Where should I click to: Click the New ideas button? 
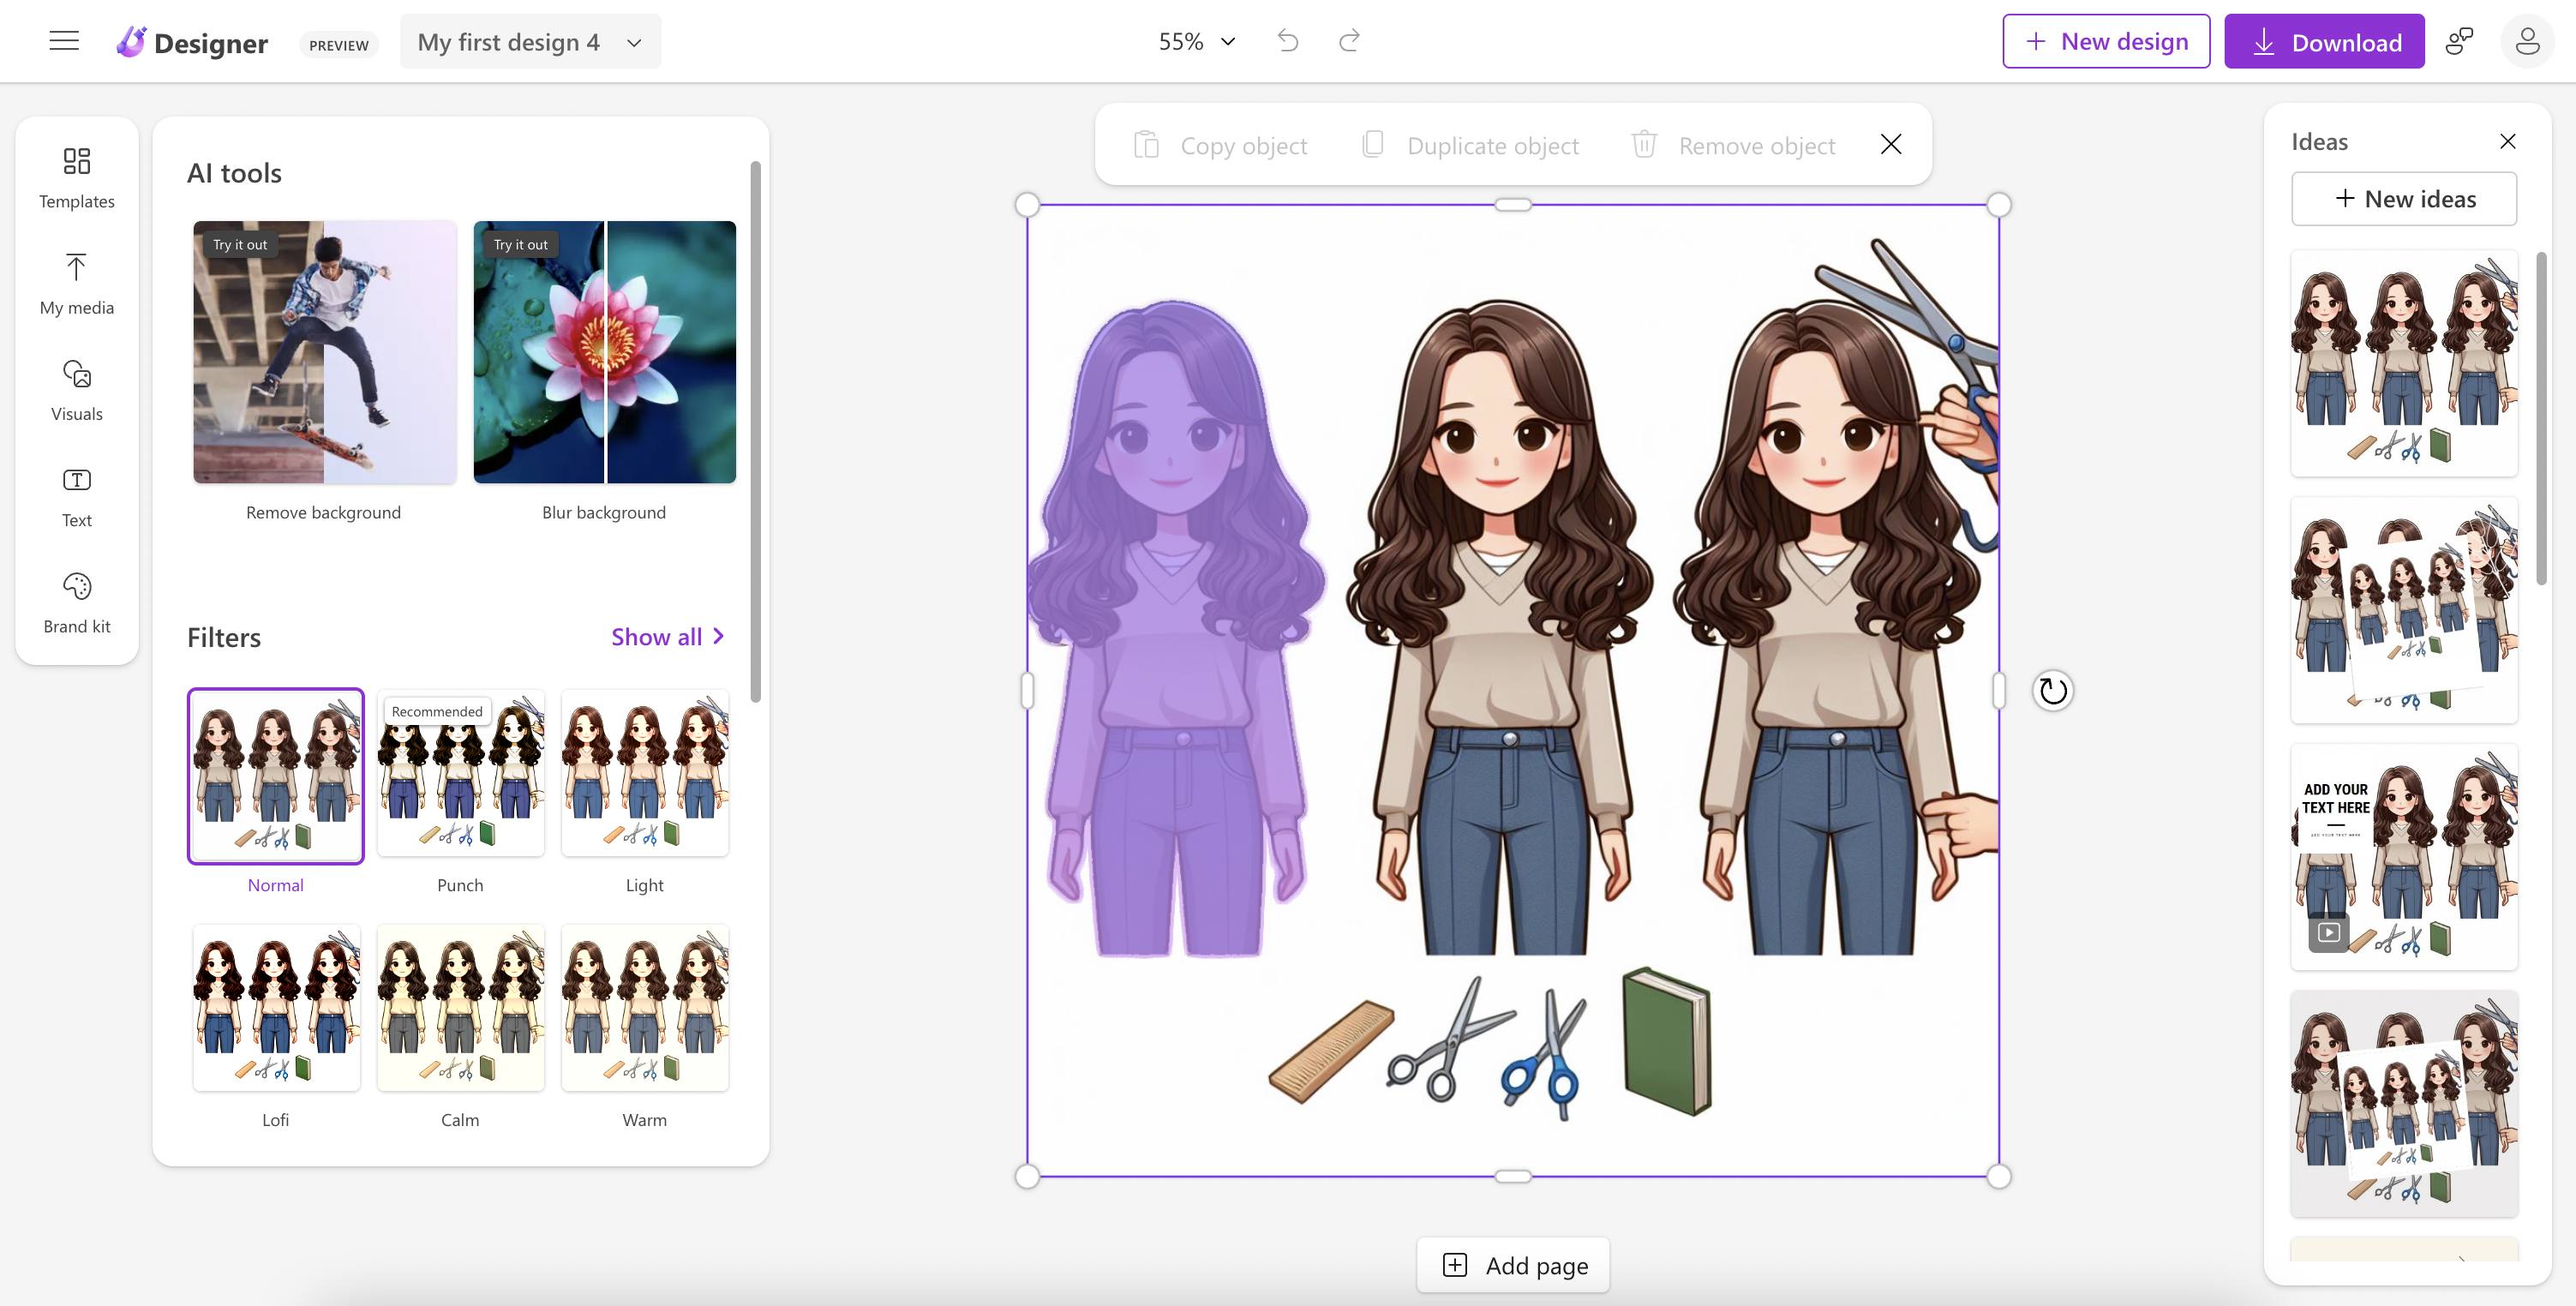(x=2404, y=199)
